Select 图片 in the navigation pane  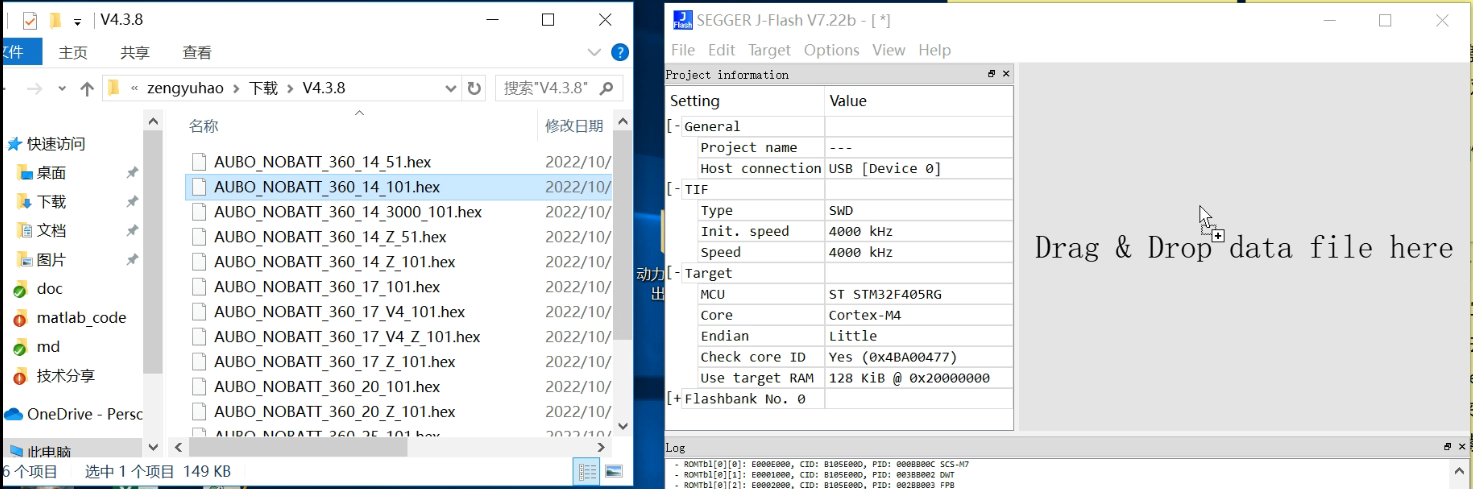pos(52,260)
